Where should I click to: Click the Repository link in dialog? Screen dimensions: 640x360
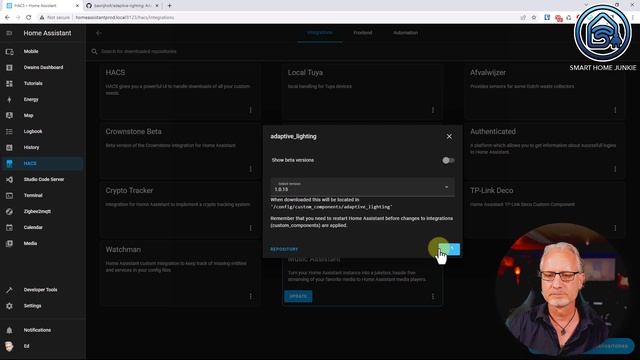tap(284, 249)
